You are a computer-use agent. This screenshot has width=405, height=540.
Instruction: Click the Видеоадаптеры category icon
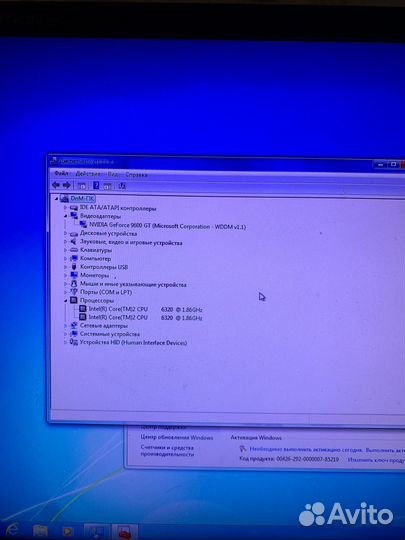tap(74, 216)
